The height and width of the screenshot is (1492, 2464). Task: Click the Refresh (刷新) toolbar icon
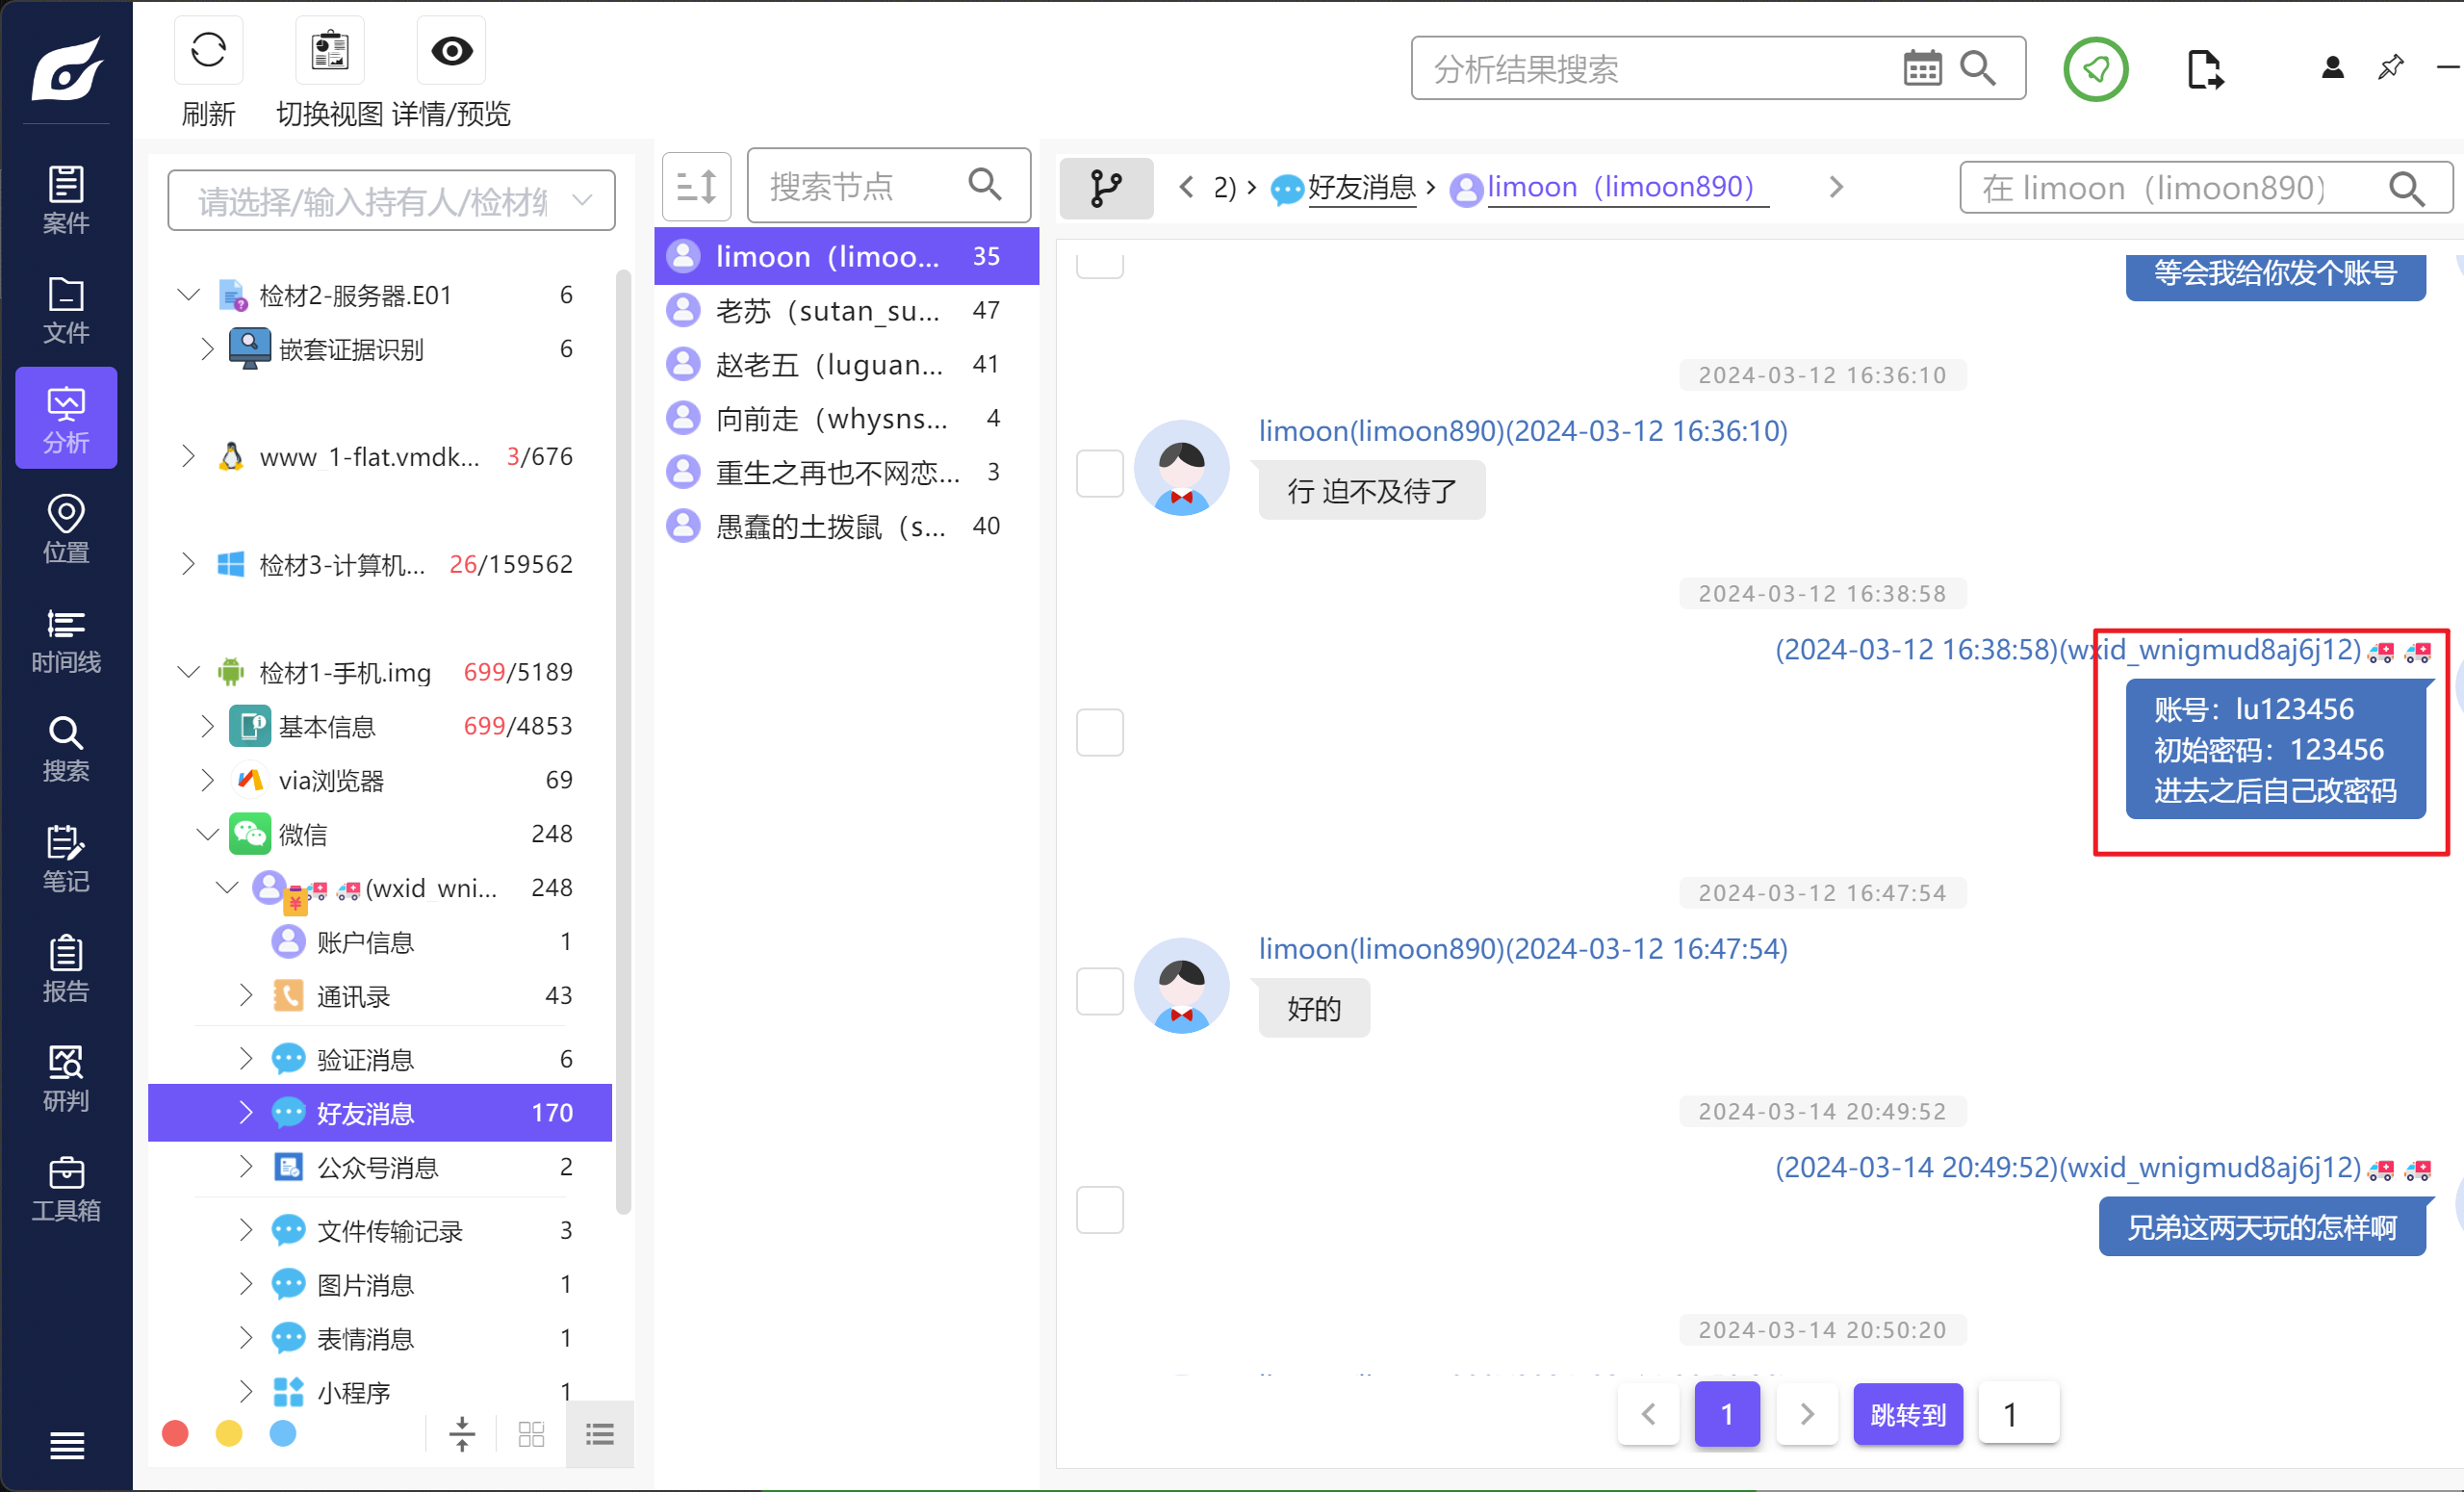click(208, 50)
